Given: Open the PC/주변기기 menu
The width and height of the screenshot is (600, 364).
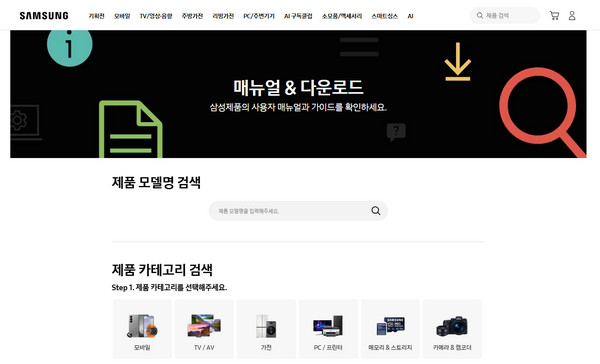Looking at the screenshot, I should coord(259,16).
